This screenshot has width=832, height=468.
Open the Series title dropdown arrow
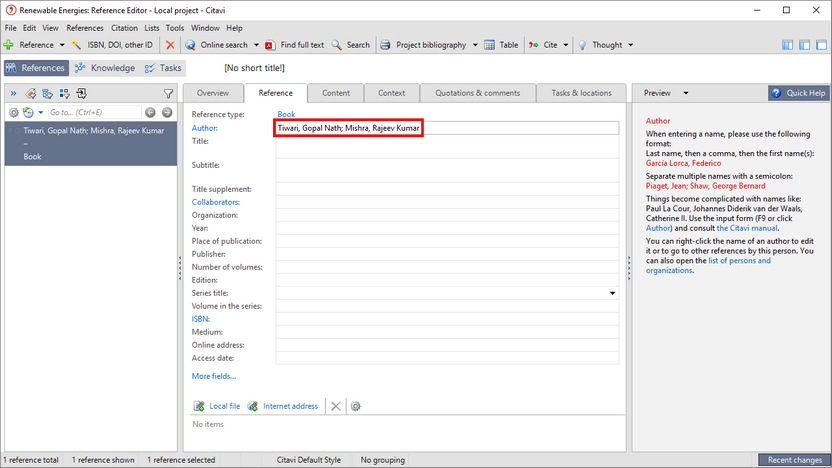click(612, 293)
